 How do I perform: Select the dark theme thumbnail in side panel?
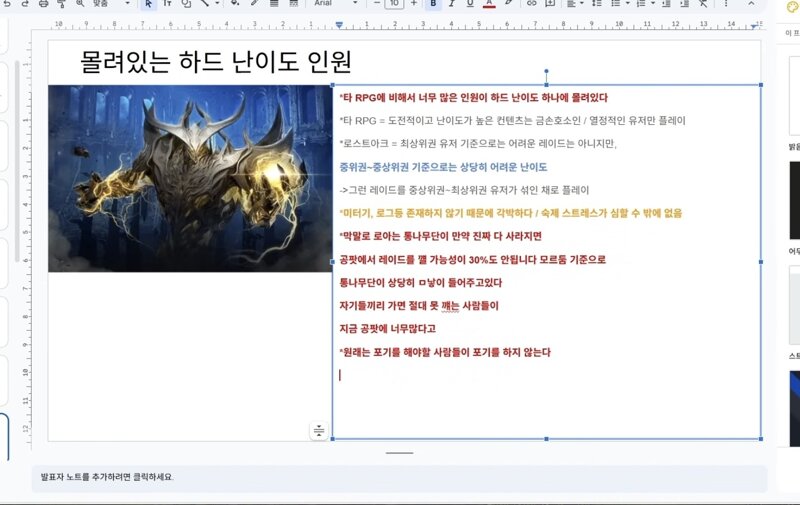click(794, 200)
